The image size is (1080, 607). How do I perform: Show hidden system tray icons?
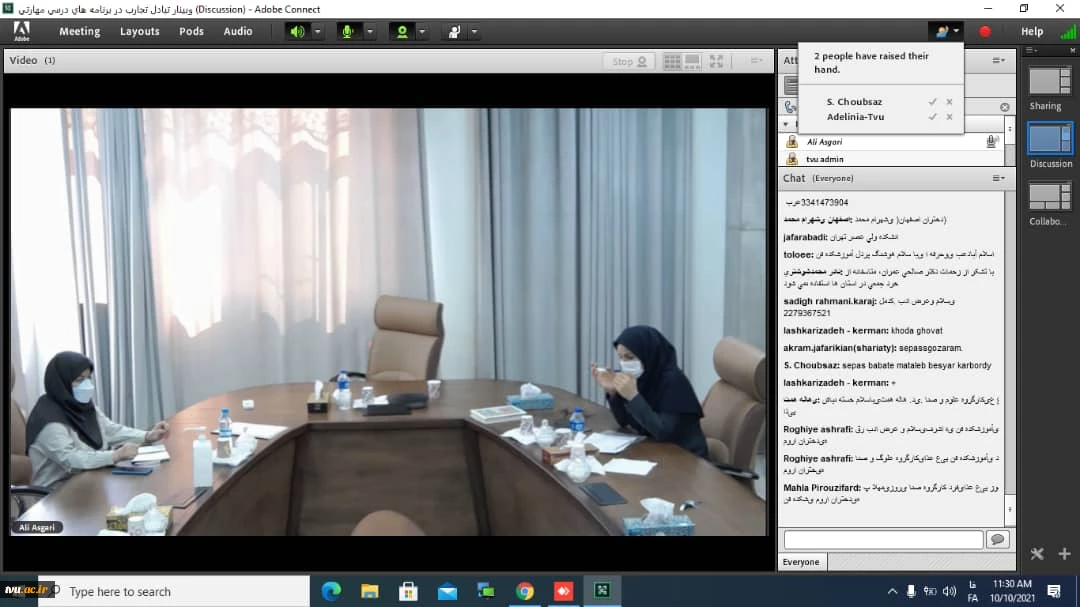(x=892, y=591)
